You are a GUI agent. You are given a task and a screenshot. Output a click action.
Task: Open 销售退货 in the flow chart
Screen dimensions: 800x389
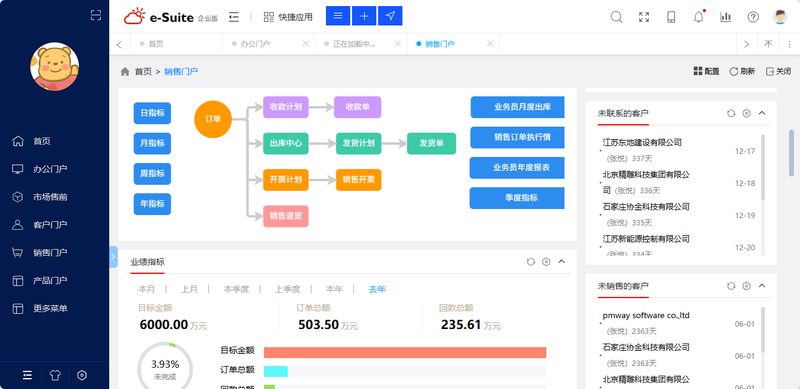(x=286, y=216)
